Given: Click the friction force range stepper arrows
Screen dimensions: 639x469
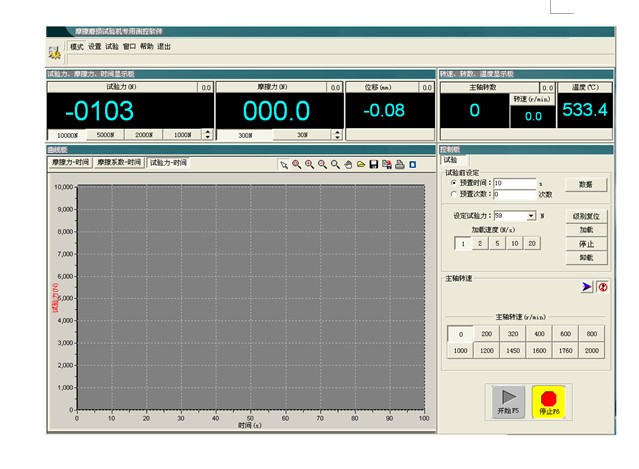Looking at the screenshot, I should point(337,134).
